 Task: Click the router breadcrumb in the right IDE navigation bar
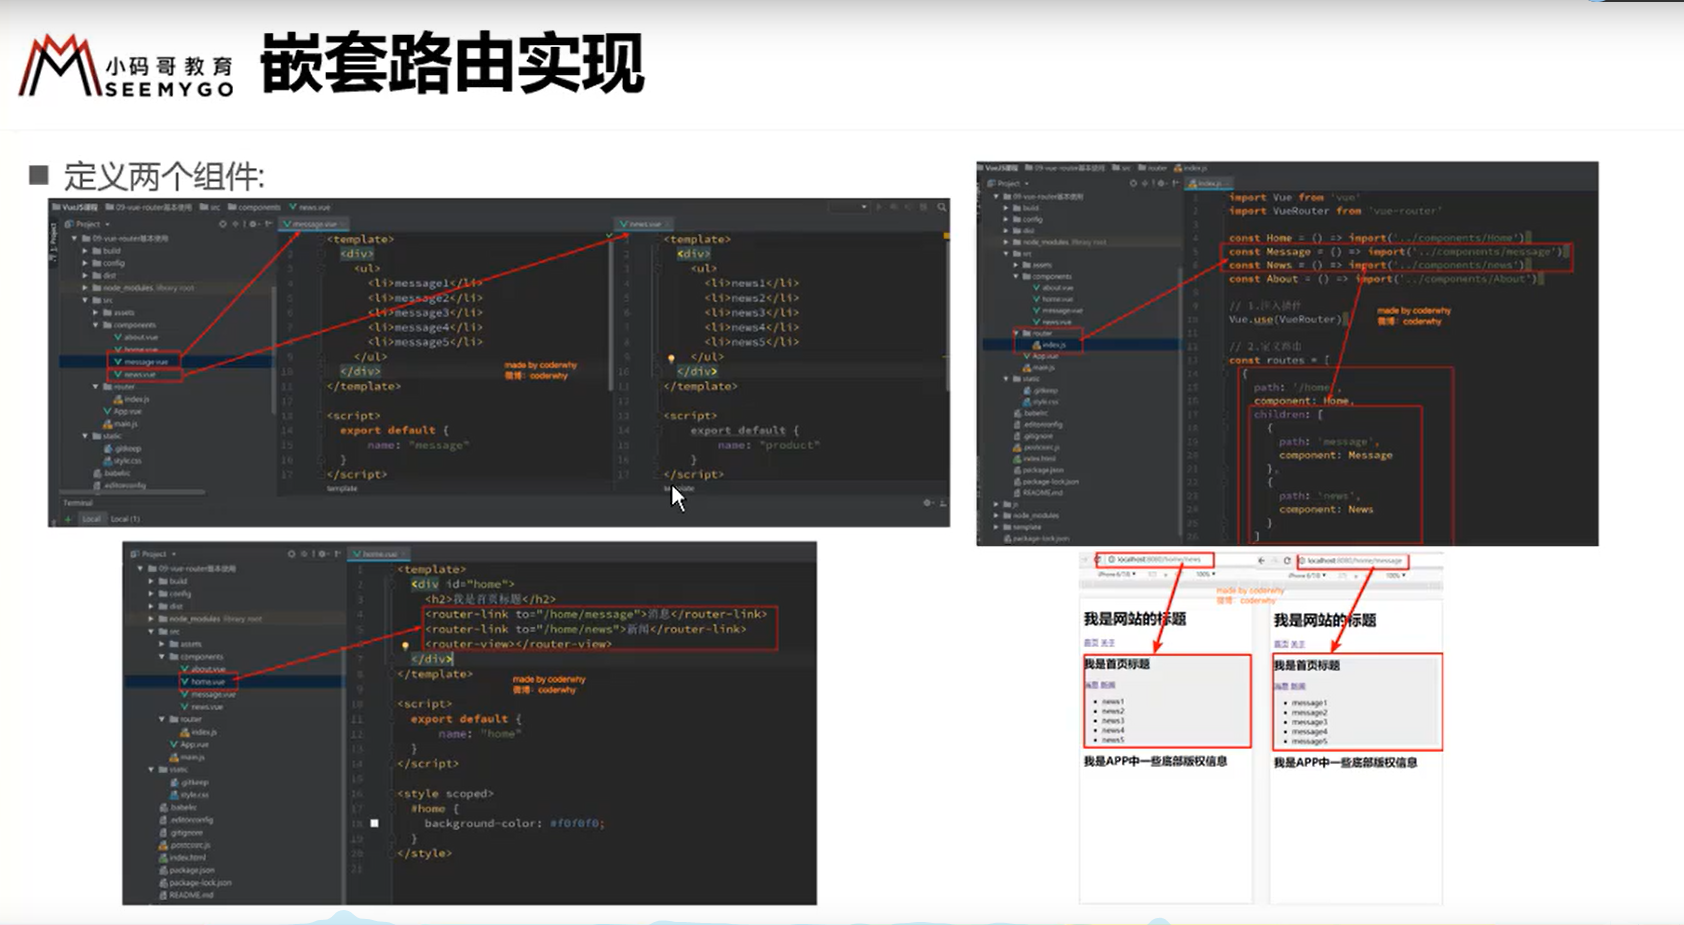1152,168
